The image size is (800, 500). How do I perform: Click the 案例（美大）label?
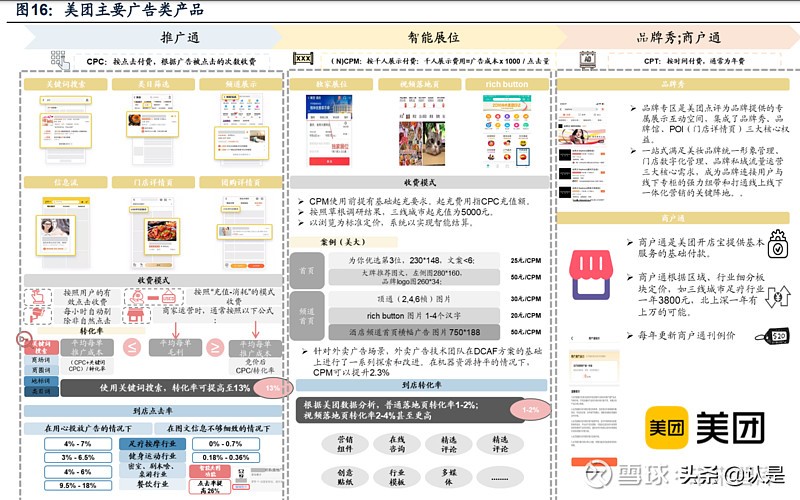(x=343, y=242)
